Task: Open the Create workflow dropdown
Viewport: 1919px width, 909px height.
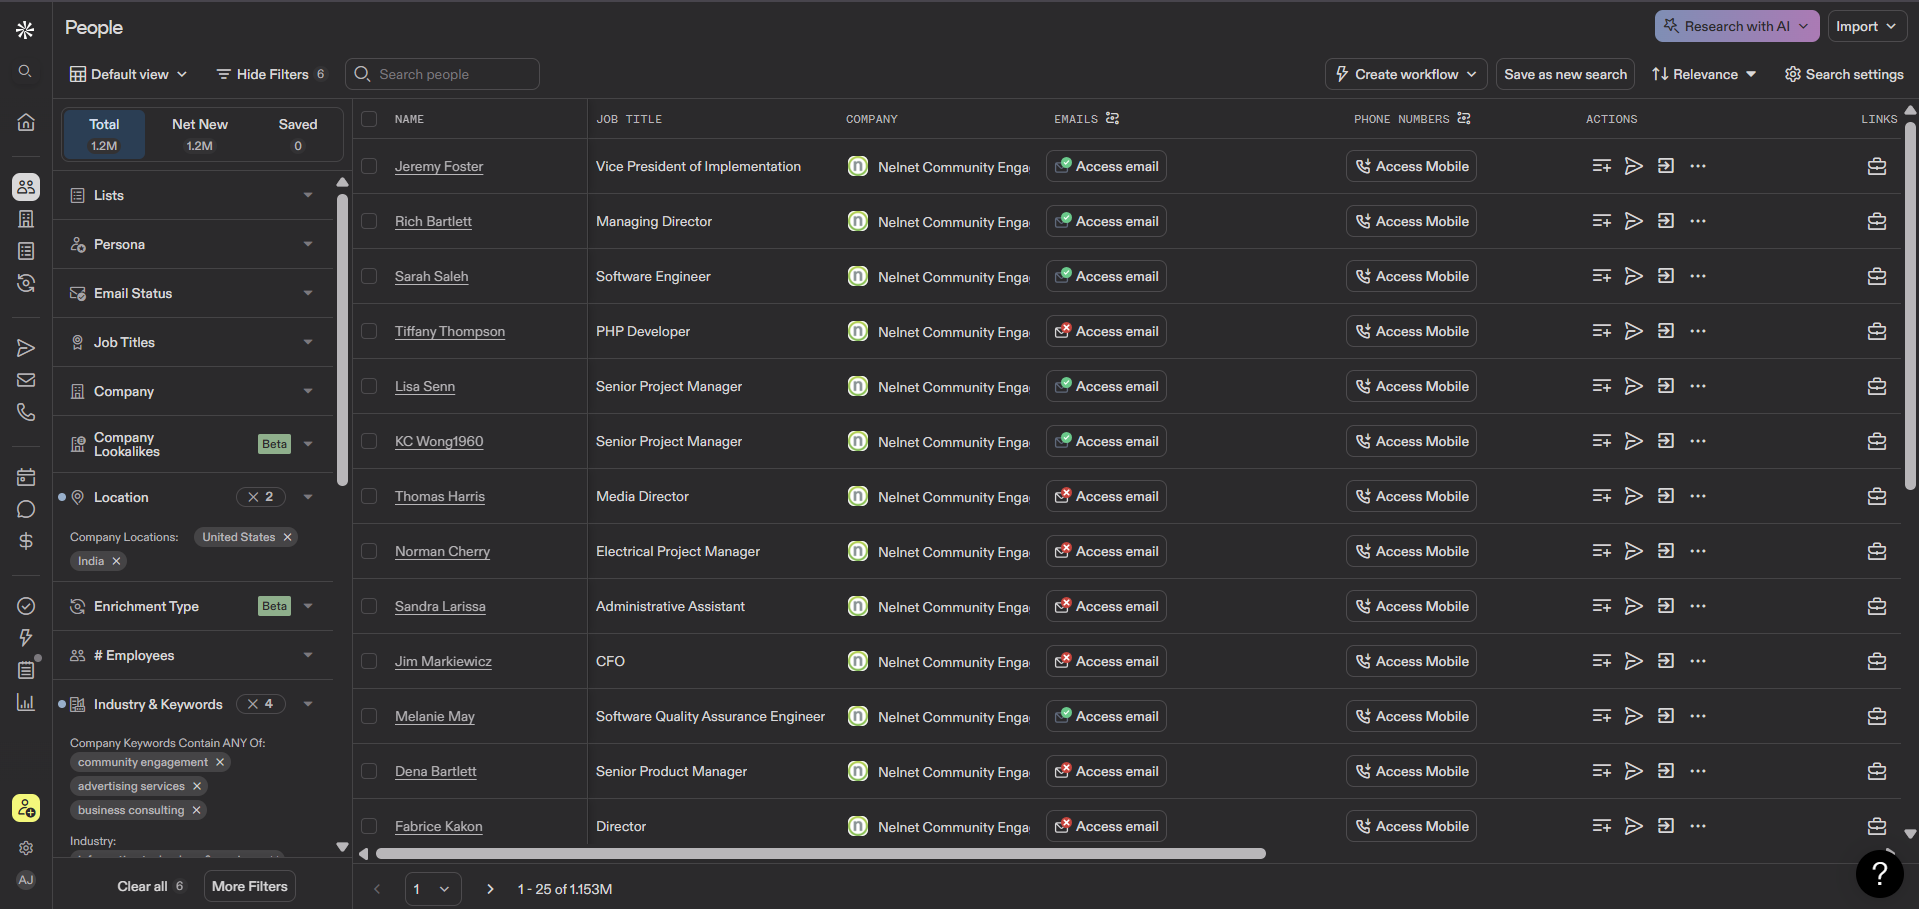Action: pyautogui.click(x=1406, y=74)
